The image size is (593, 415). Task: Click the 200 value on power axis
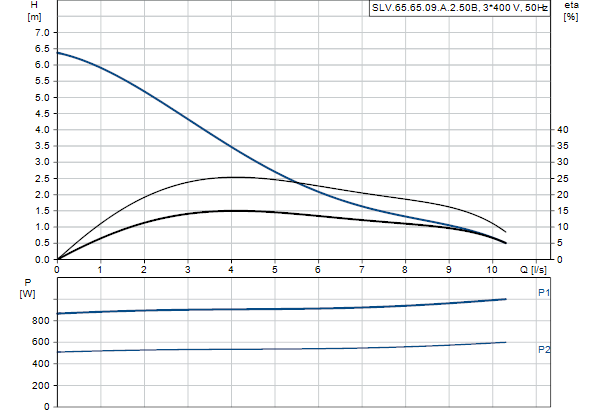pos(41,385)
